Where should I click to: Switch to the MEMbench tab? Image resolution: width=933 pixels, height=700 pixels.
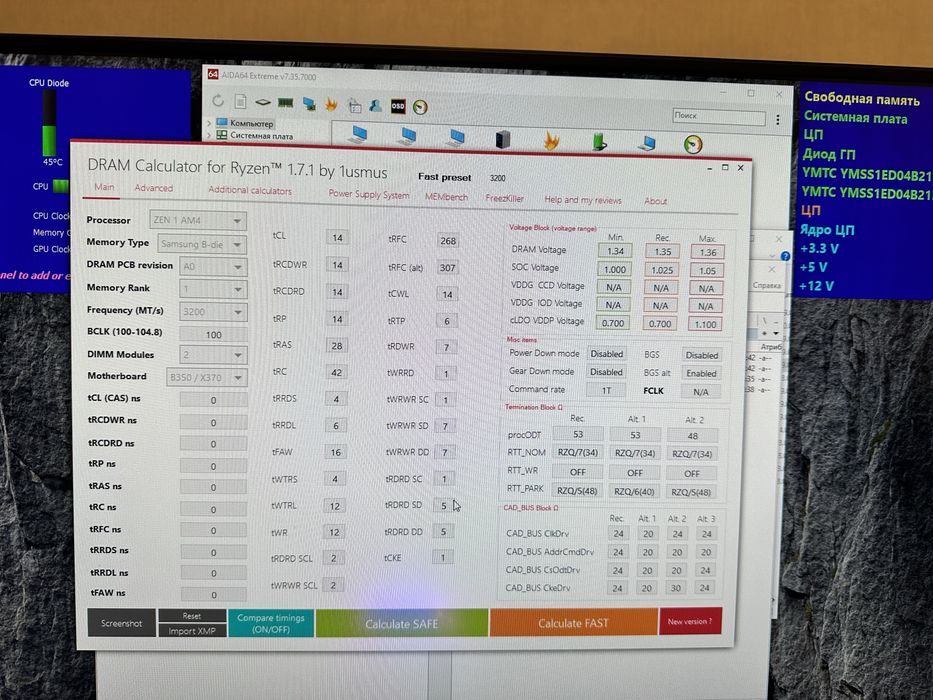[x=446, y=196]
